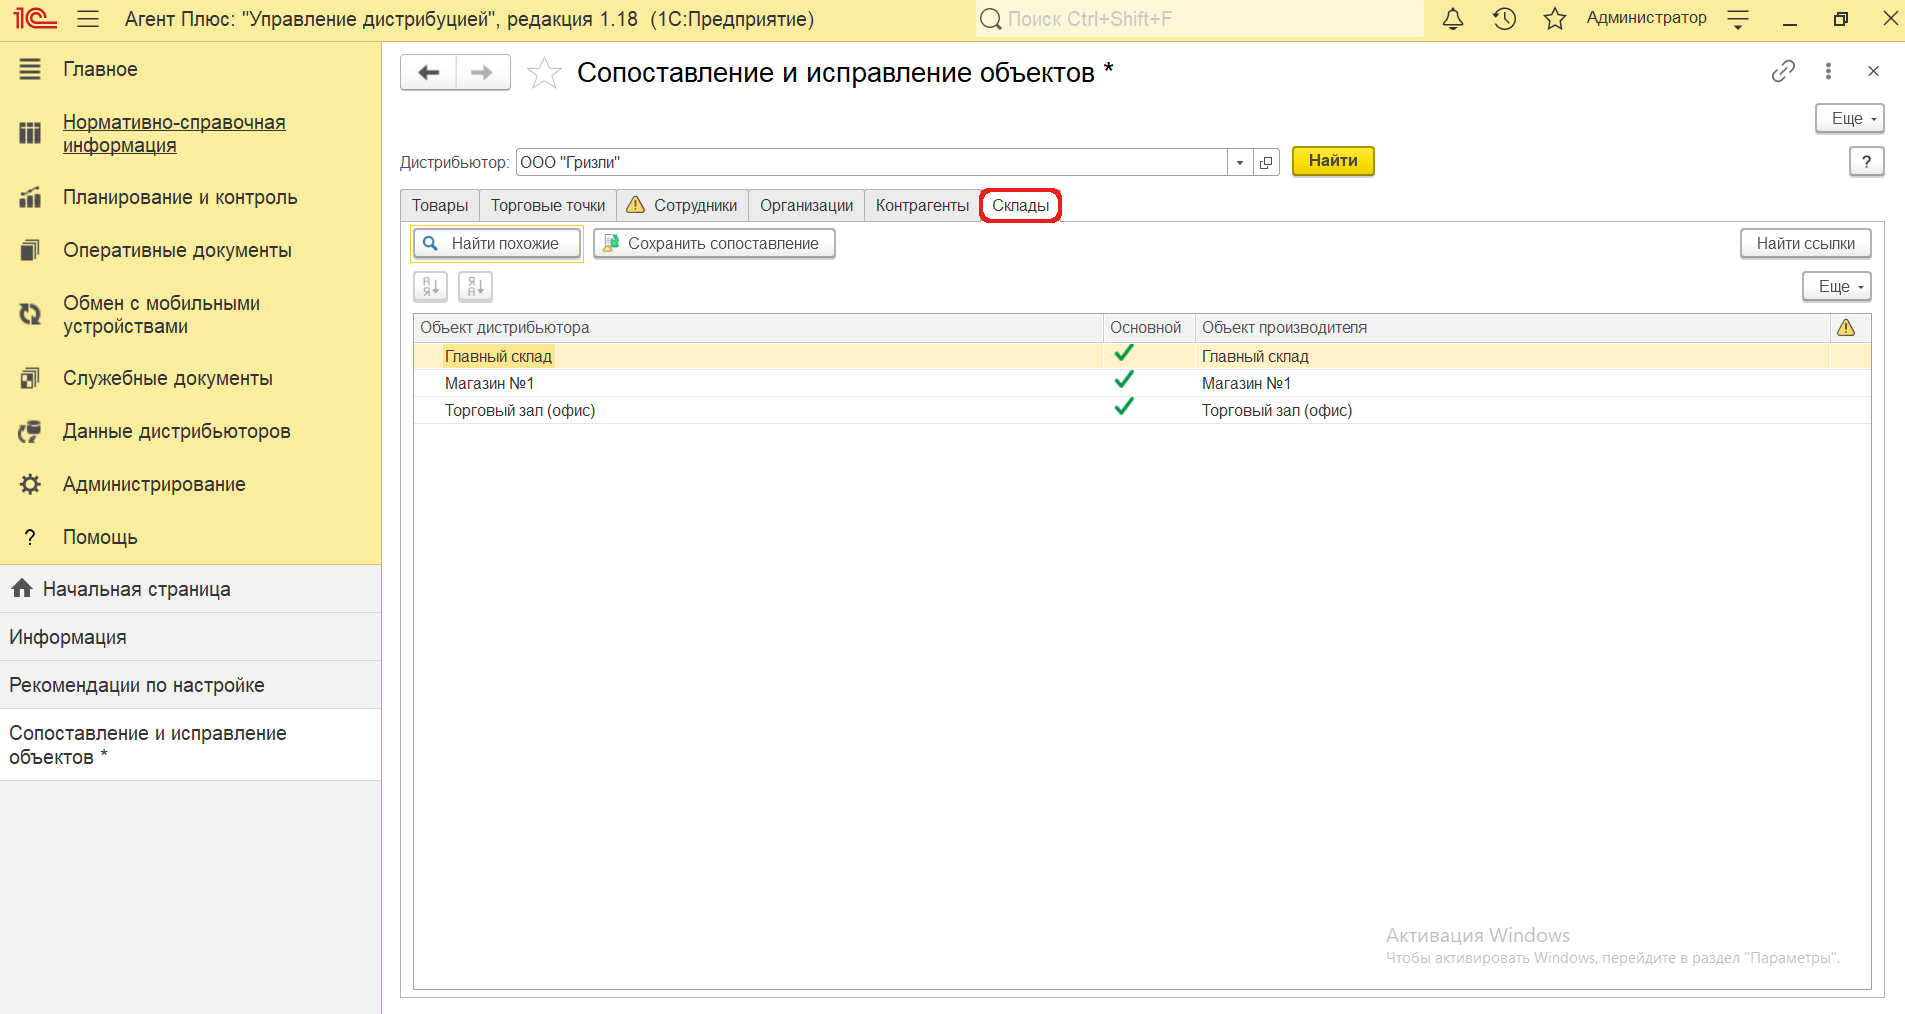Image resolution: width=1905 pixels, height=1014 pixels.
Task: Switch to the Организации tab
Action: click(806, 205)
